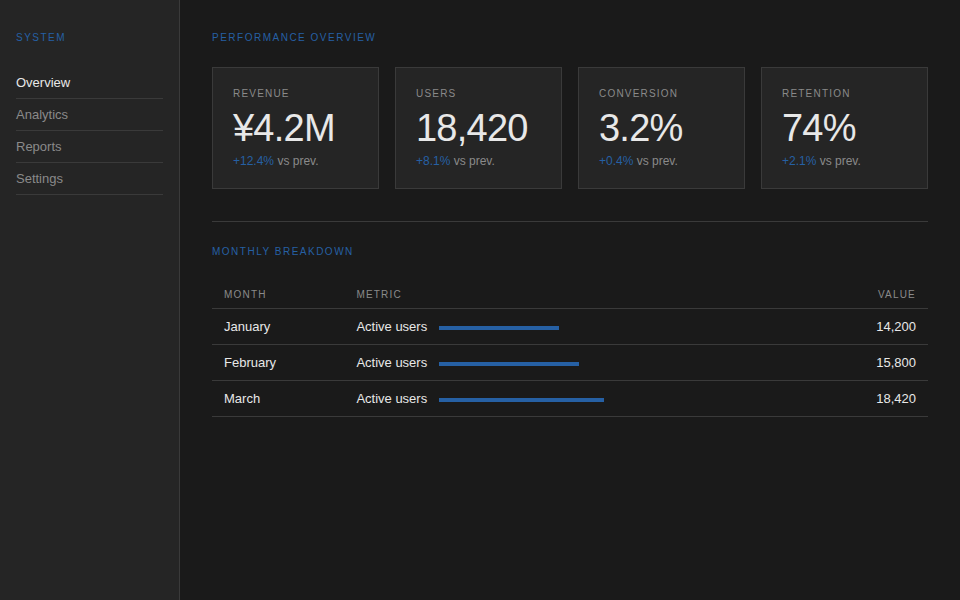Select the 18,420 value in March row
This screenshot has height=600, width=960.
tap(896, 399)
